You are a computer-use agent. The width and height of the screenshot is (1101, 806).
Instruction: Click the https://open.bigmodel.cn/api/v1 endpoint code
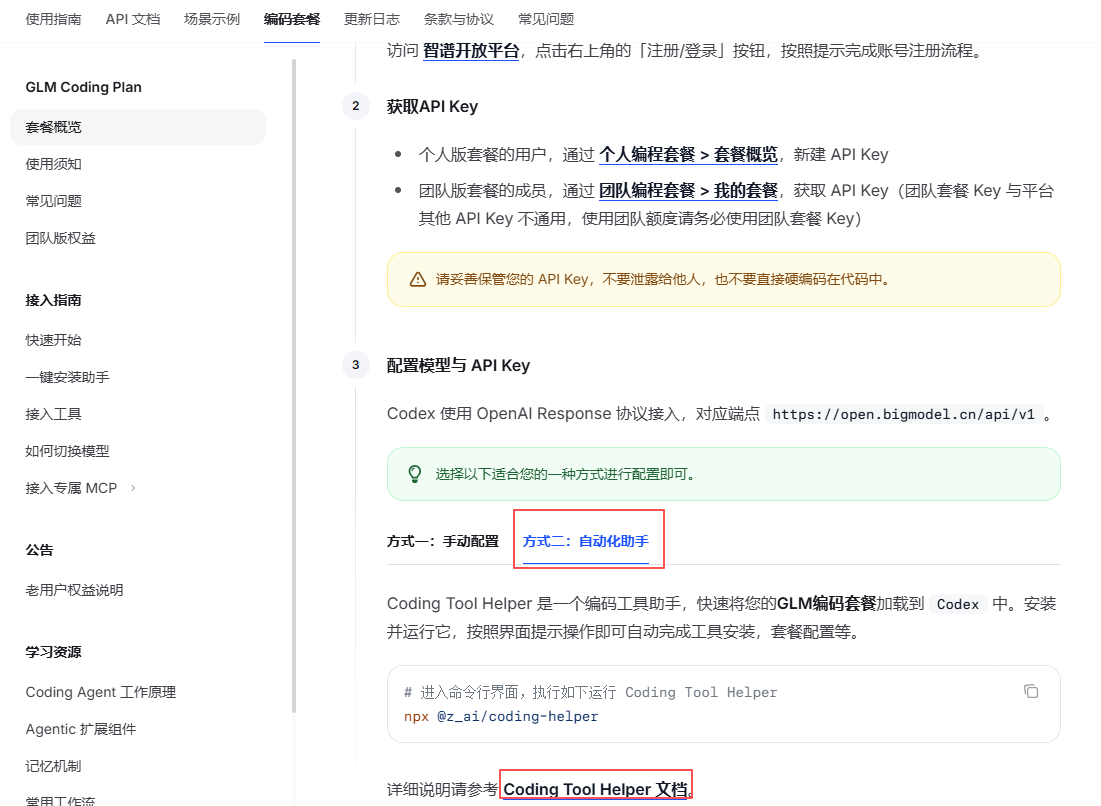tap(904, 414)
